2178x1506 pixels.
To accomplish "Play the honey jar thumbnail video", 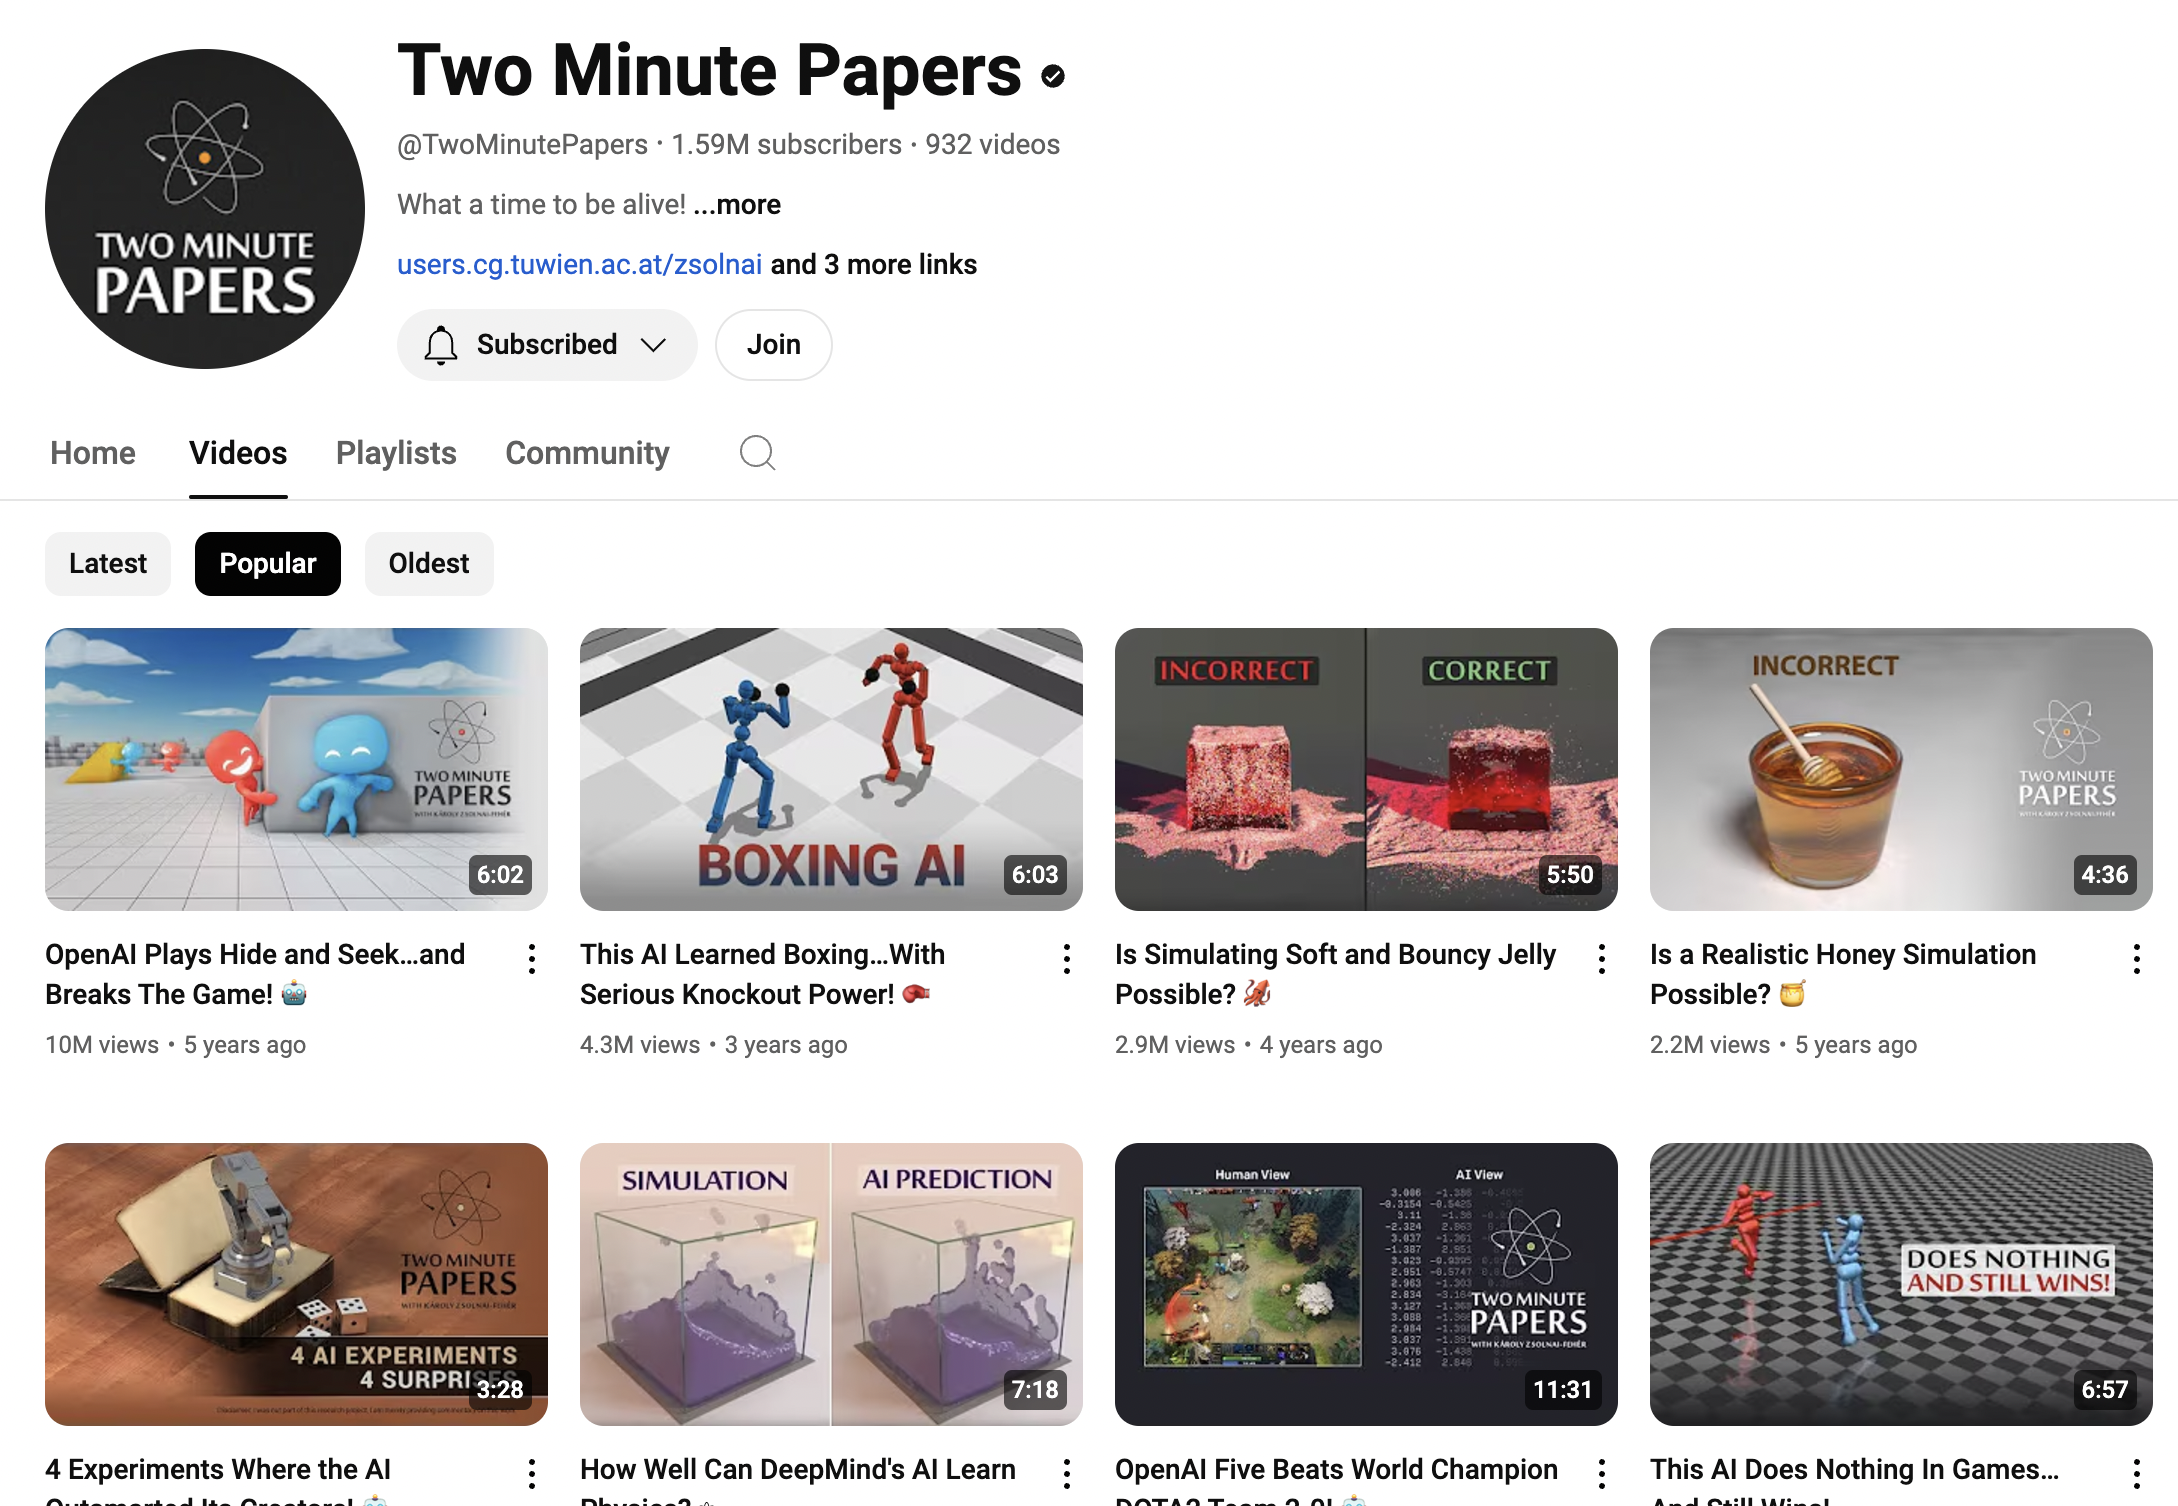I will point(1901,769).
